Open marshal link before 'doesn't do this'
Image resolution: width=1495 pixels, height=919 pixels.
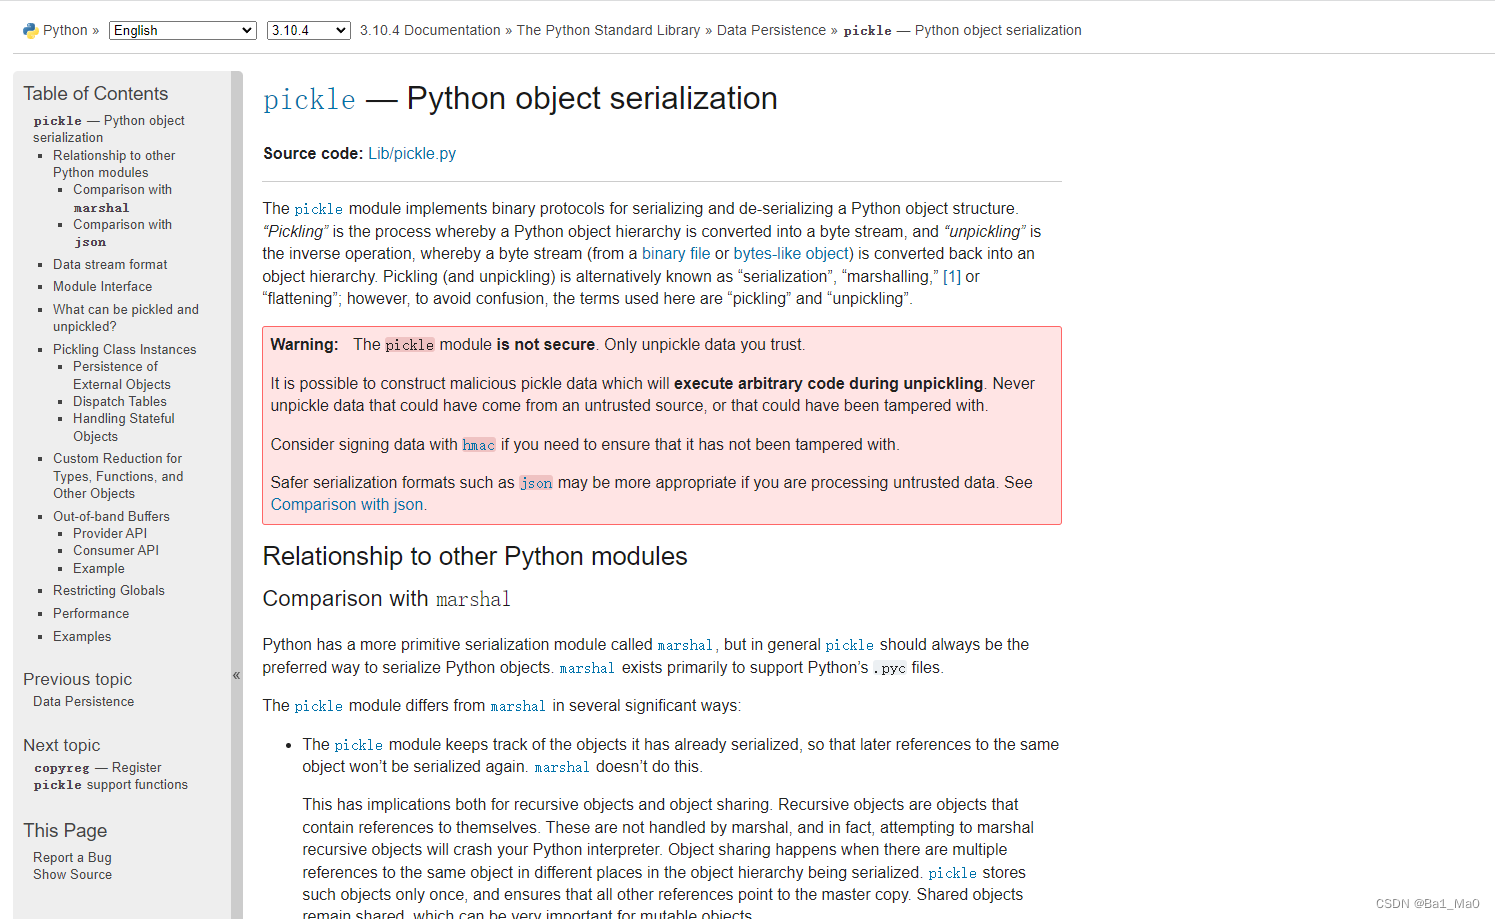point(562,767)
